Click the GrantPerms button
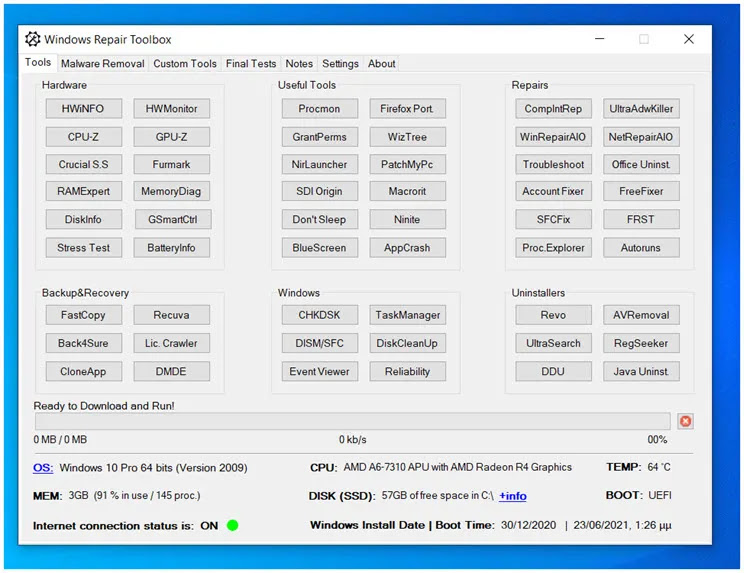The width and height of the screenshot is (744, 573). pos(319,137)
